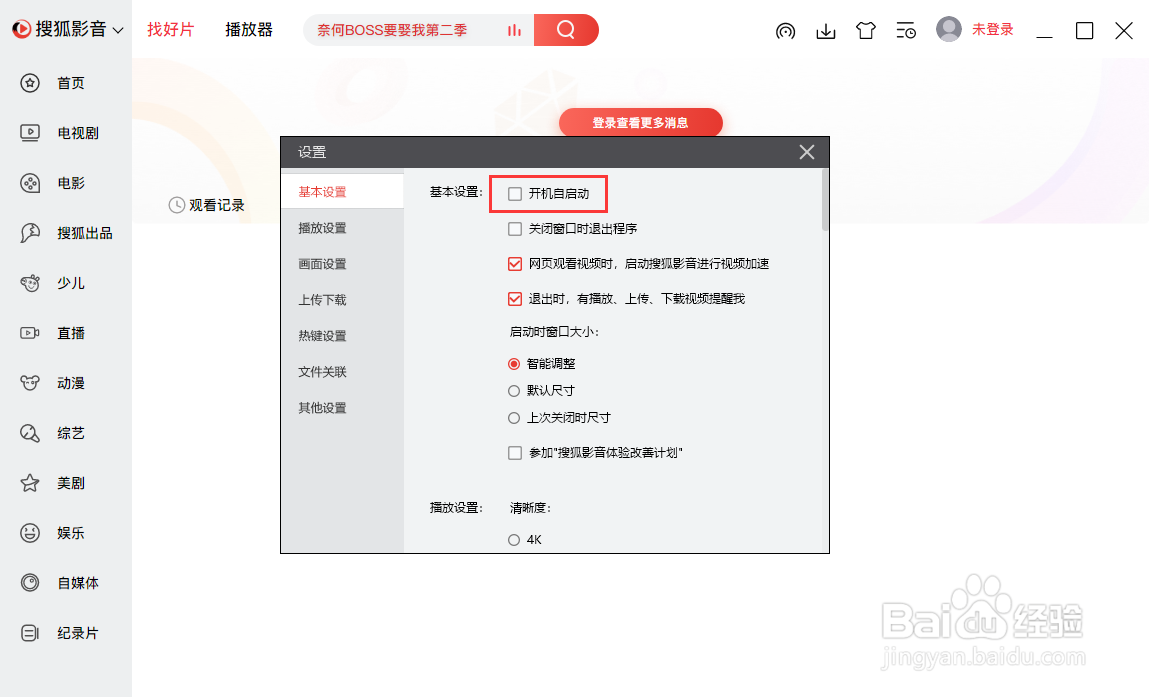
Task: Click the 观看记录 clock icon
Action: (177, 205)
